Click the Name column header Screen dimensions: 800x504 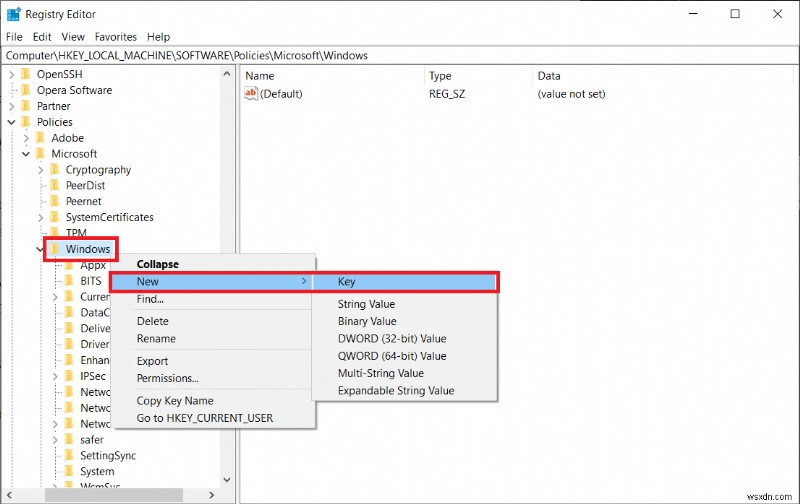[x=332, y=76]
